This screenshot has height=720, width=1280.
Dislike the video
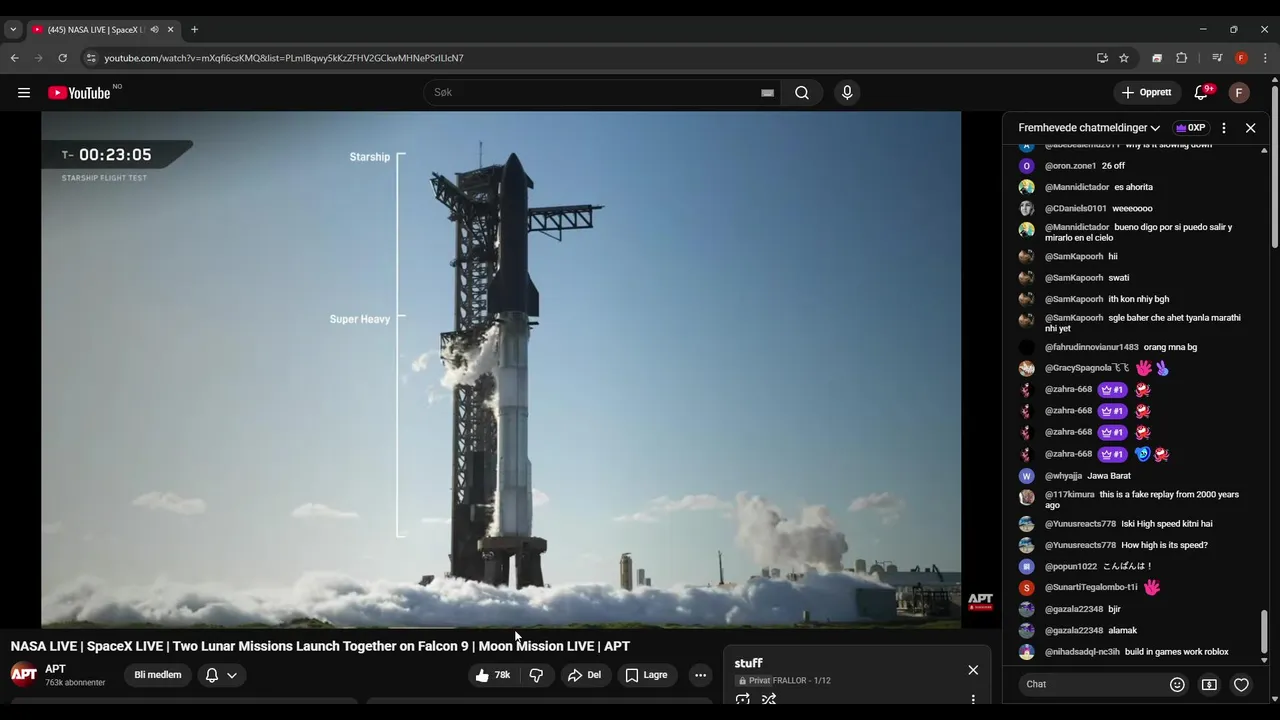pos(536,675)
